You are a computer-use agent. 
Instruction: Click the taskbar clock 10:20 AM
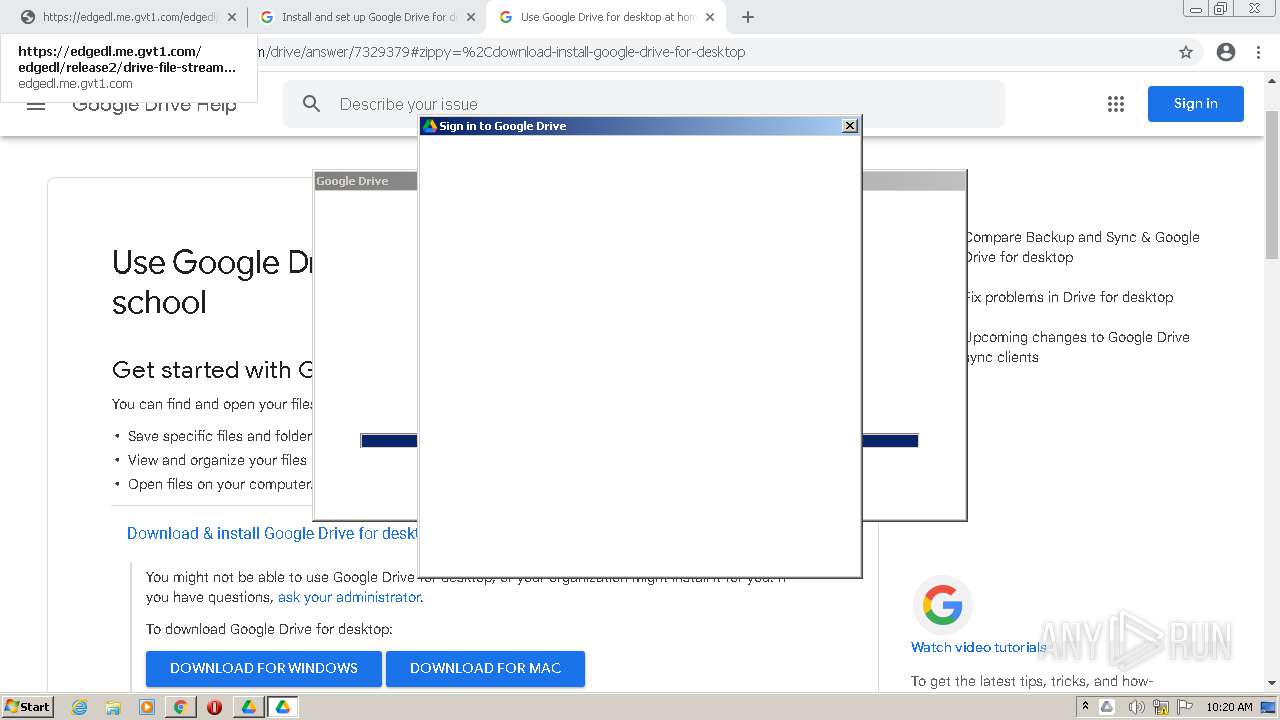coord(1229,707)
